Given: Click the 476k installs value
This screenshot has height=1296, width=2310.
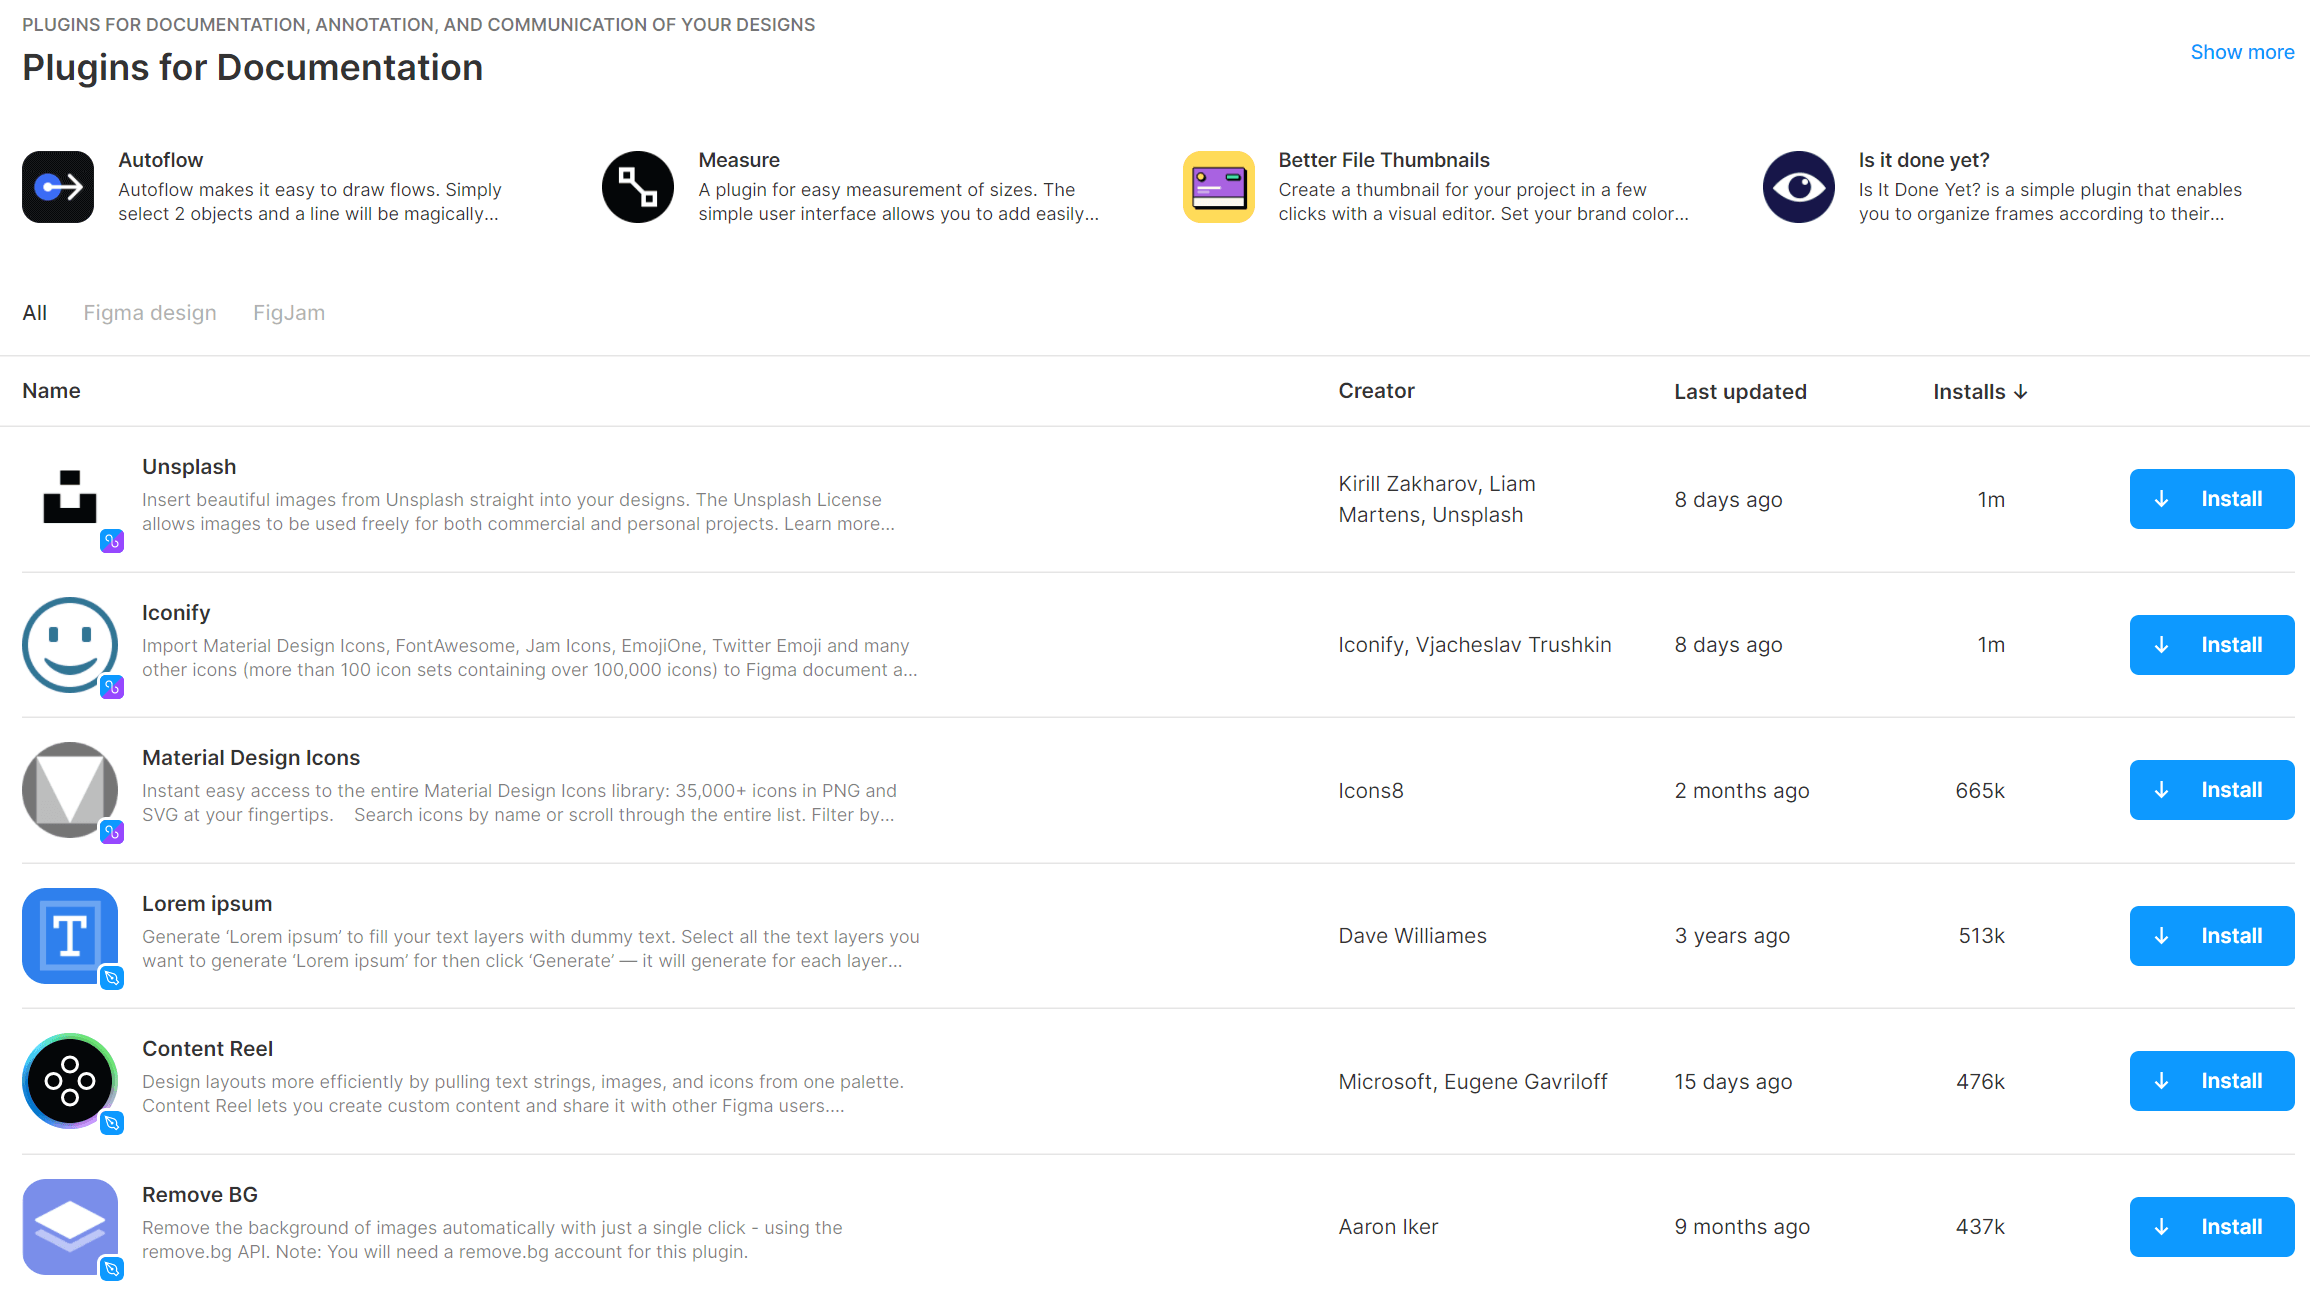Looking at the screenshot, I should click(x=1980, y=1082).
